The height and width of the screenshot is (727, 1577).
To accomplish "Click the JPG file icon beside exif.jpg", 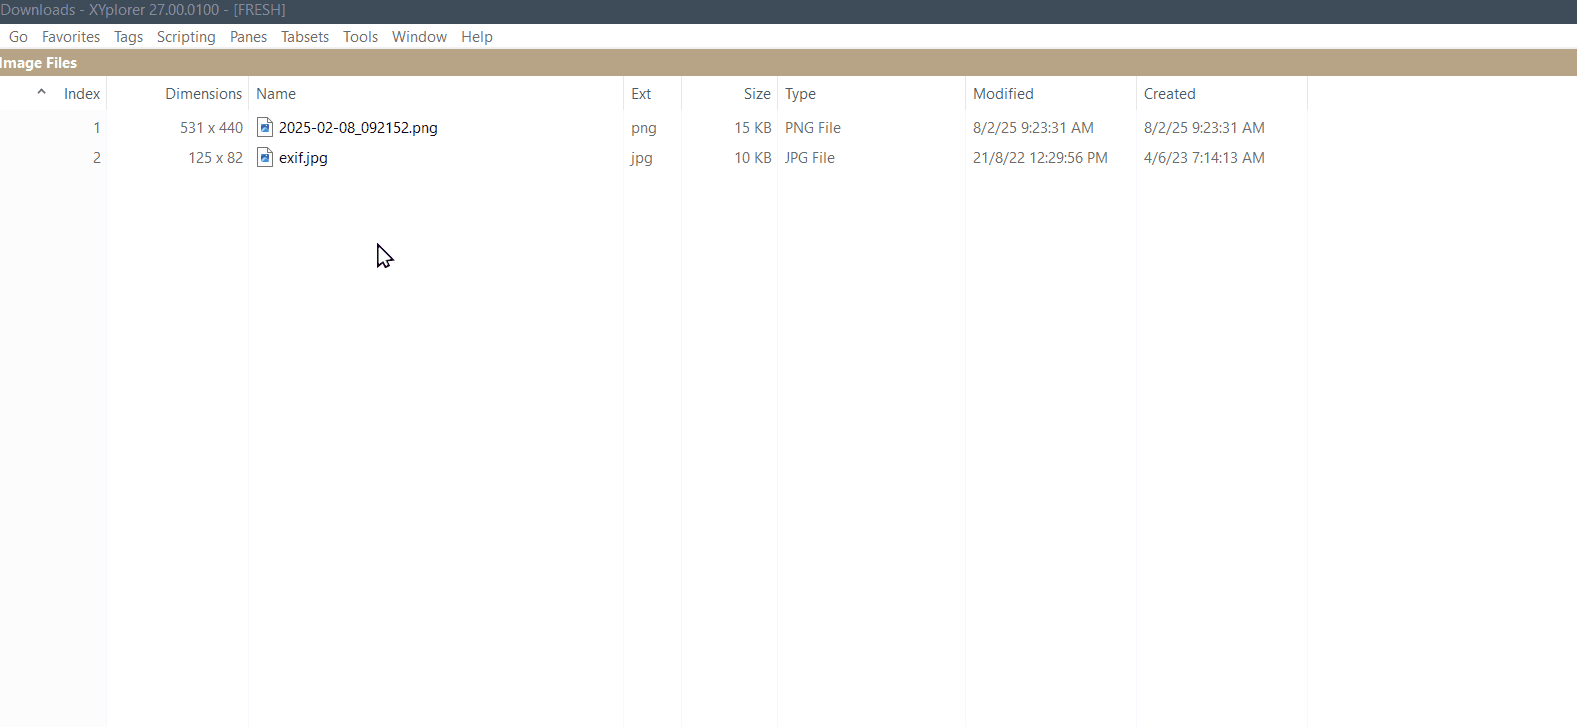I will (x=265, y=157).
